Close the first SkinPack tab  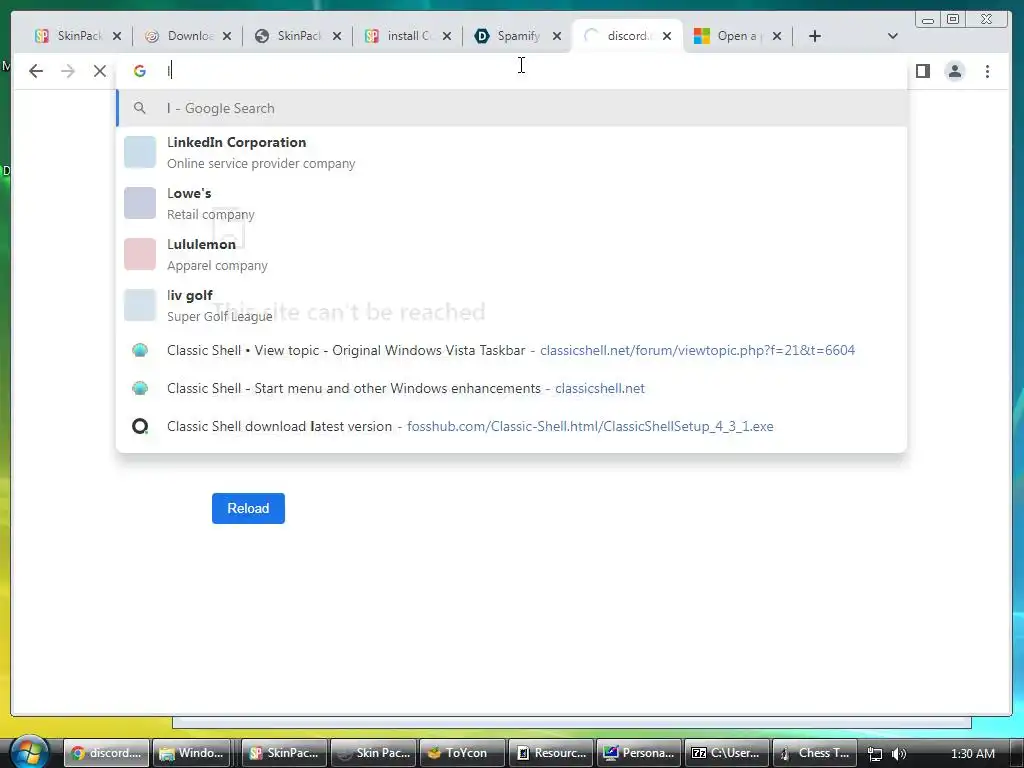(117, 36)
